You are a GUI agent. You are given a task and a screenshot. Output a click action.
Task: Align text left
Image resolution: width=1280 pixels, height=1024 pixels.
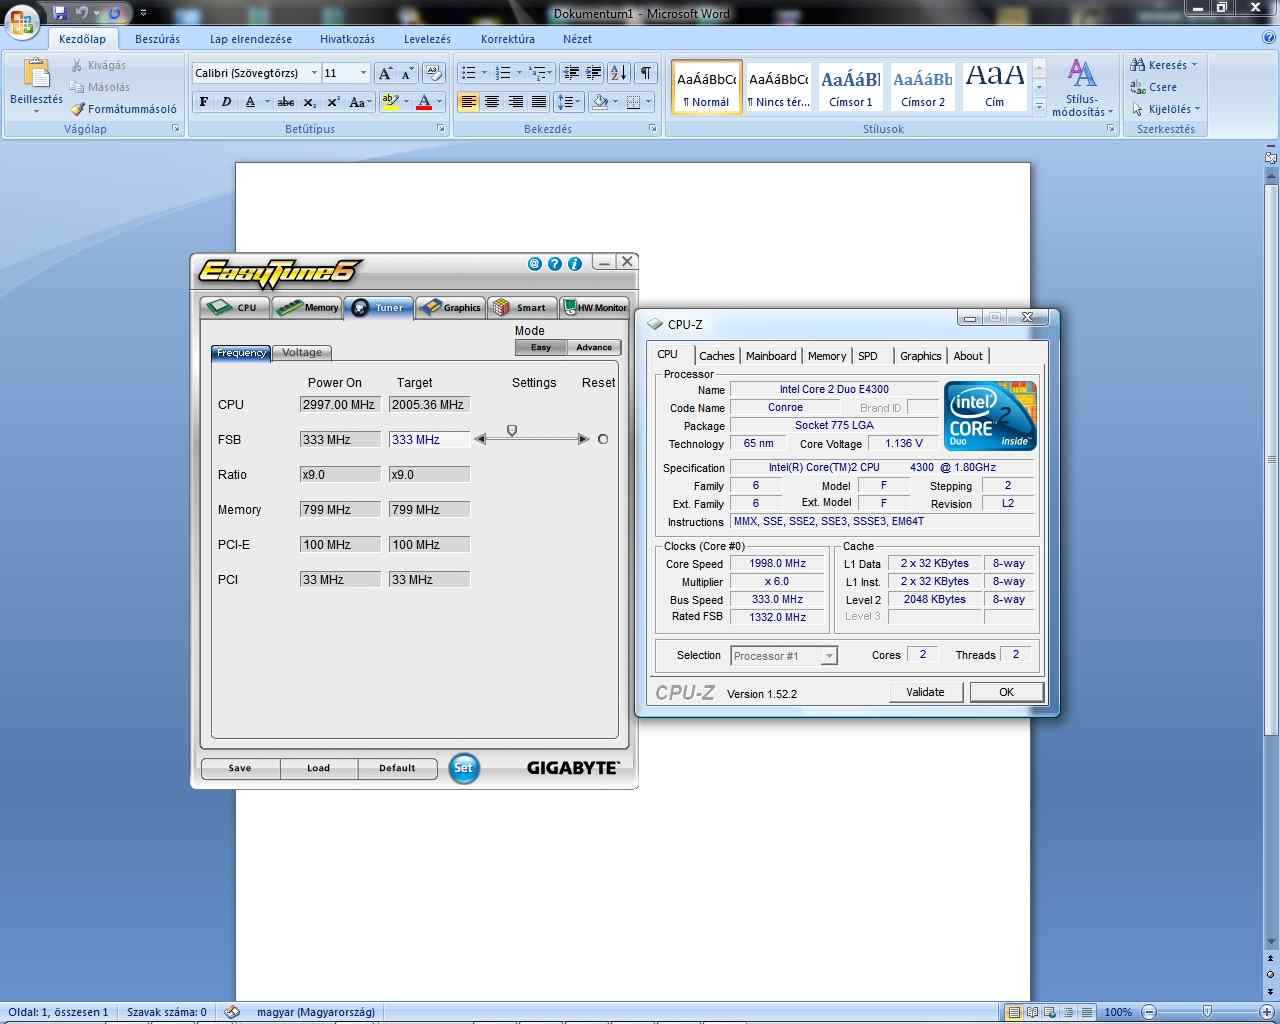click(468, 102)
